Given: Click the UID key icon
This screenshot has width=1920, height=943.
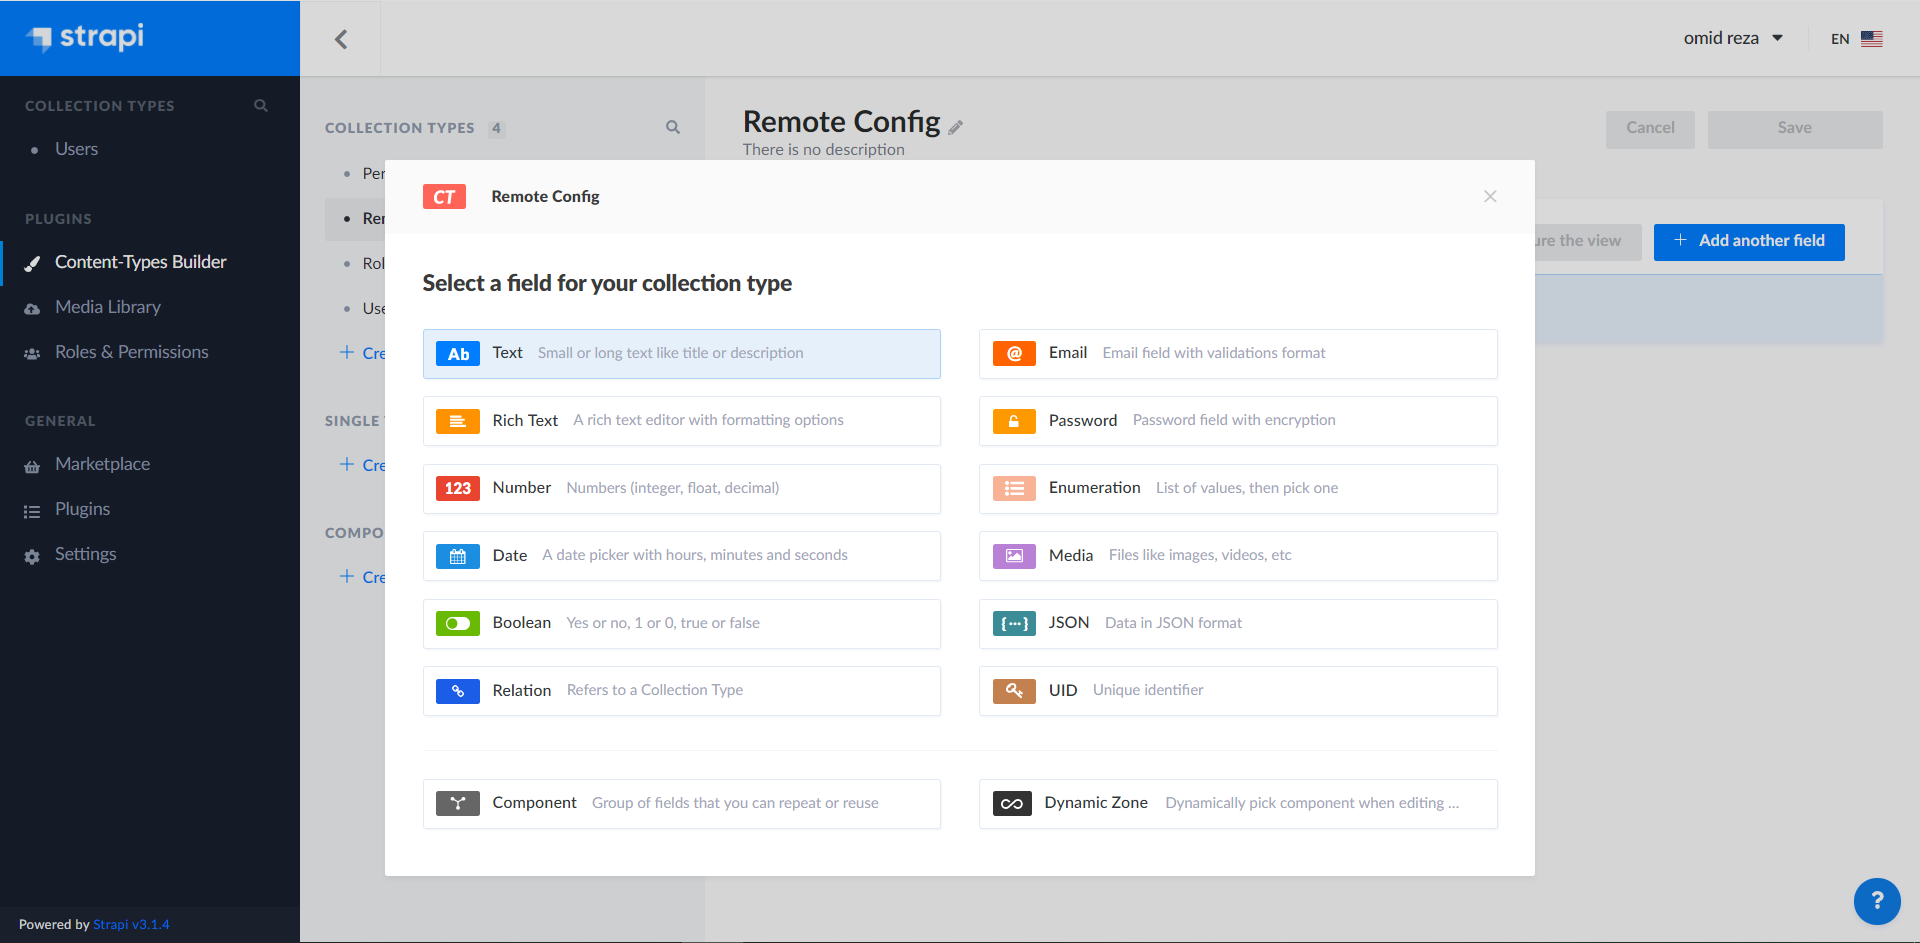Looking at the screenshot, I should [x=1014, y=691].
